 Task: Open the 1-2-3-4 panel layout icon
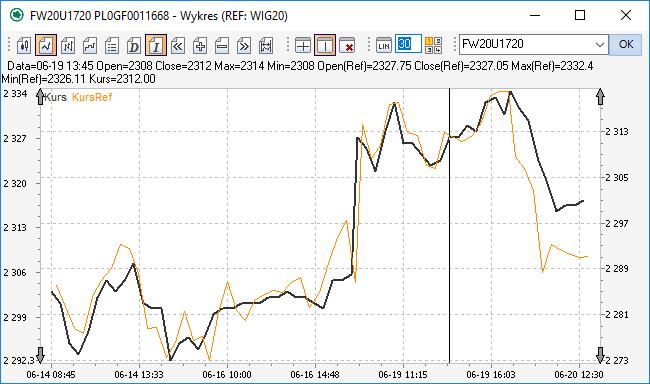(434, 45)
